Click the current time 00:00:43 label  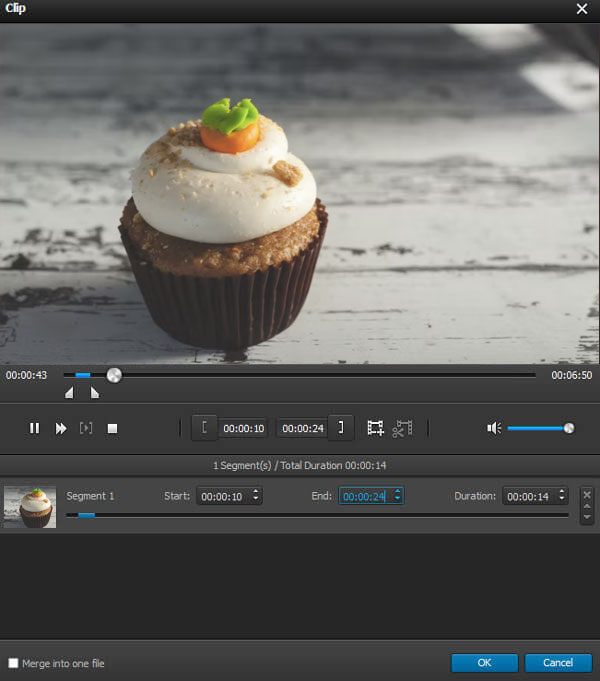point(27,375)
